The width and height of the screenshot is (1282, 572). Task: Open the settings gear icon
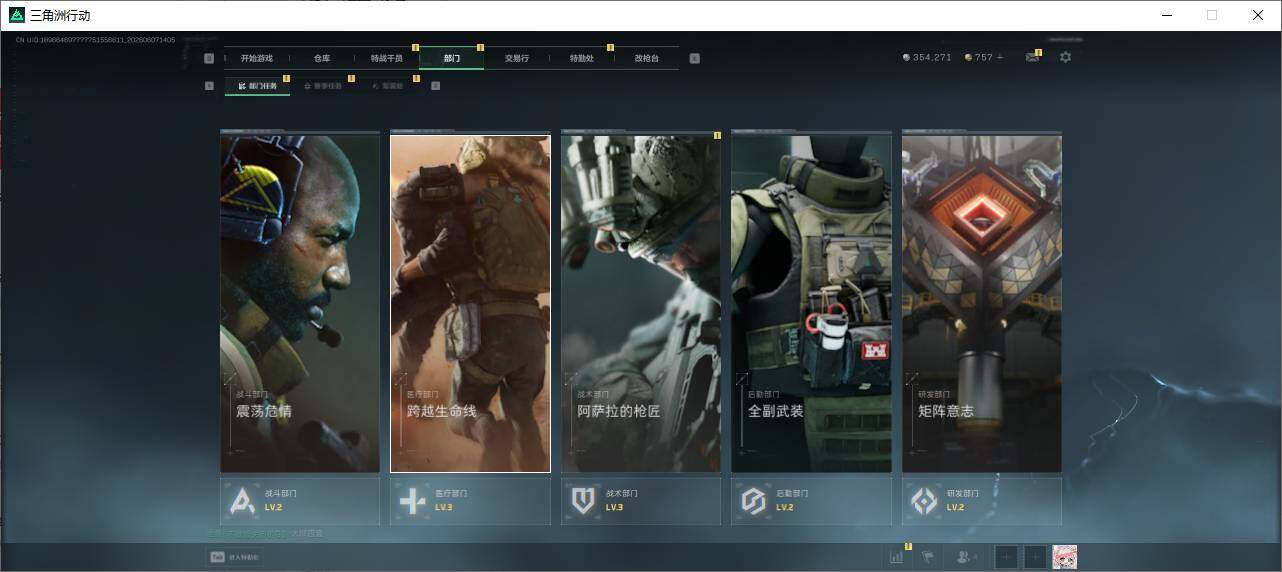pyautogui.click(x=1065, y=58)
